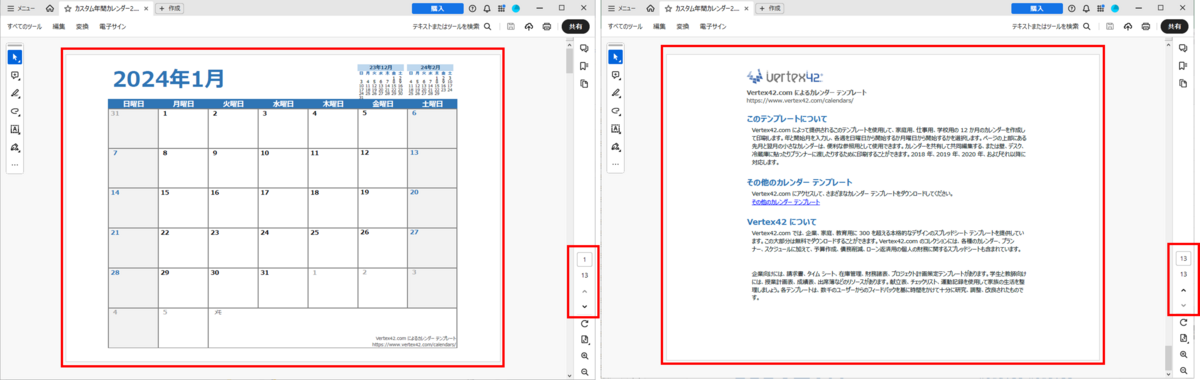
Task: Go to Home icon in left window
Action: tap(49, 8)
